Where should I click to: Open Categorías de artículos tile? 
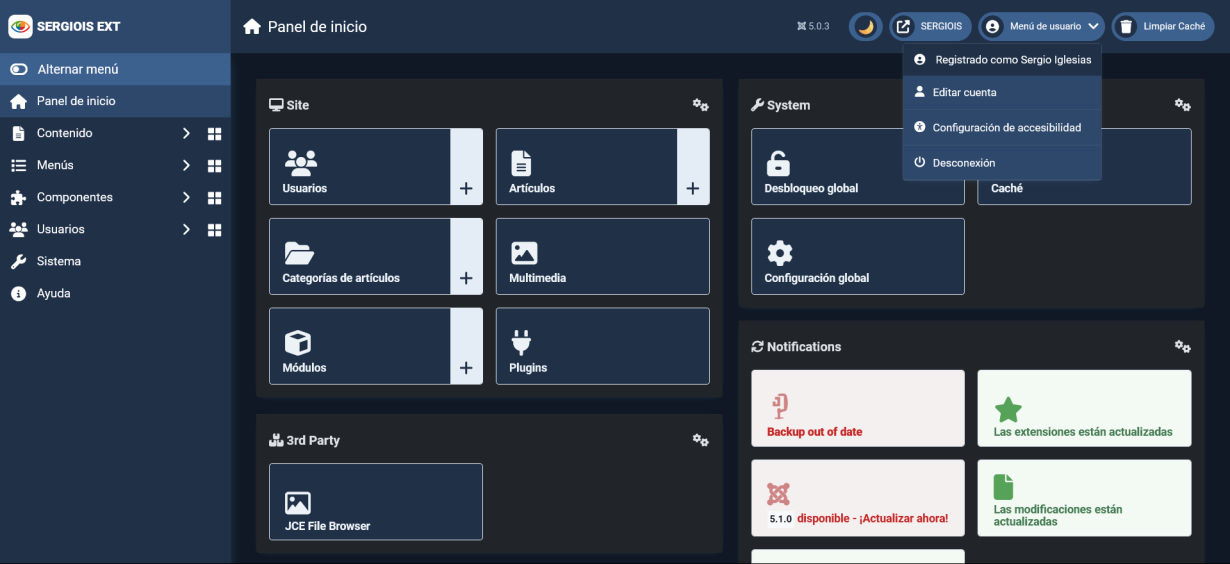[360, 257]
